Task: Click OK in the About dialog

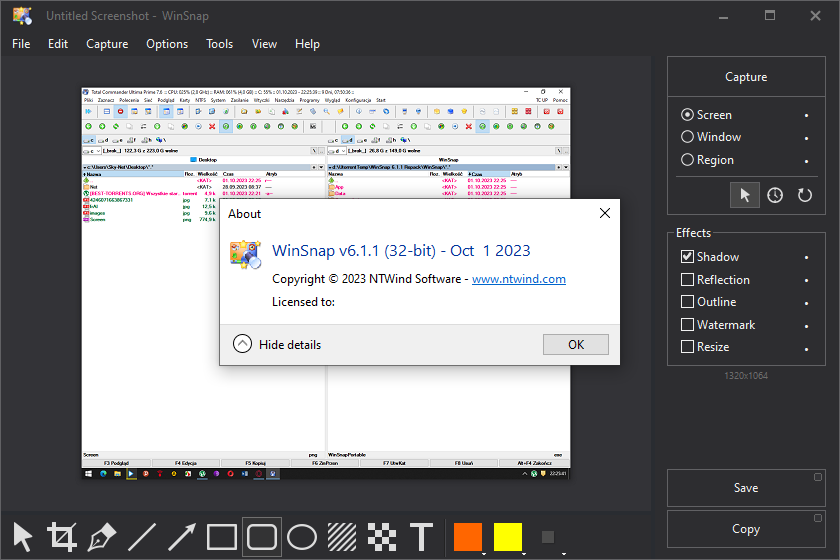Action: [x=576, y=345]
